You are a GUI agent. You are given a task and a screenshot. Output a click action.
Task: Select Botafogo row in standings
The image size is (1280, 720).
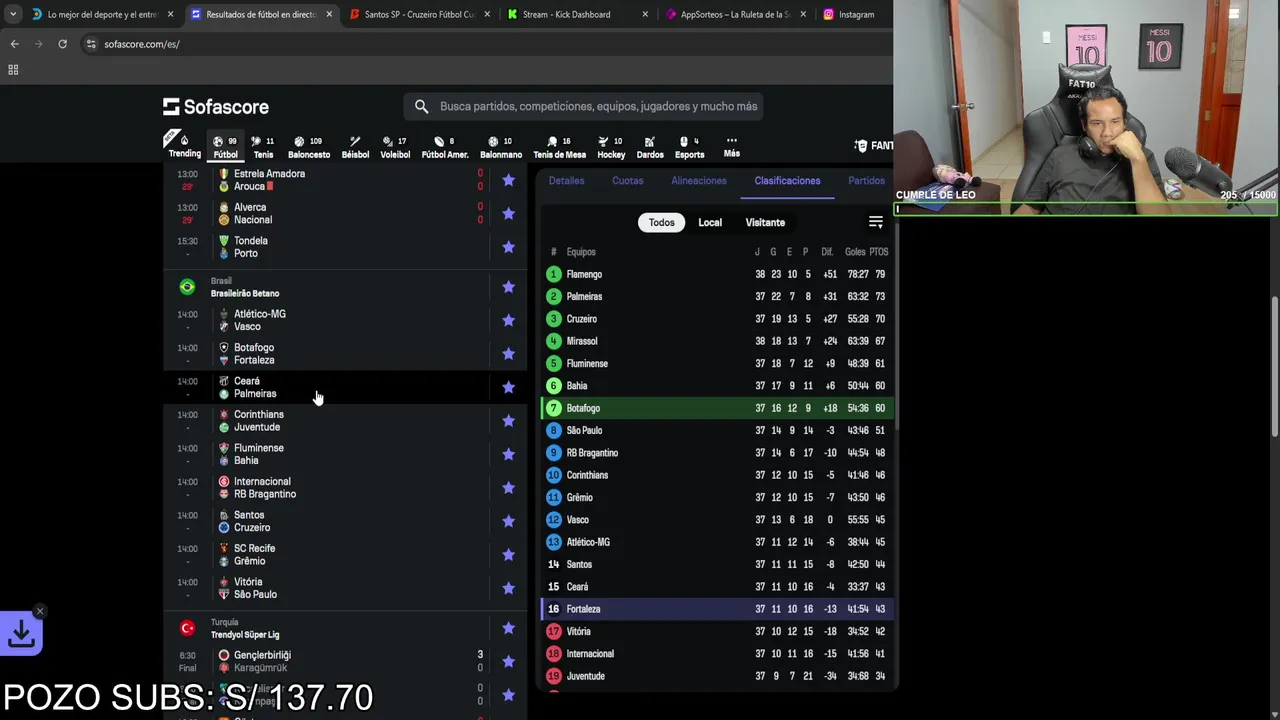[717, 408]
